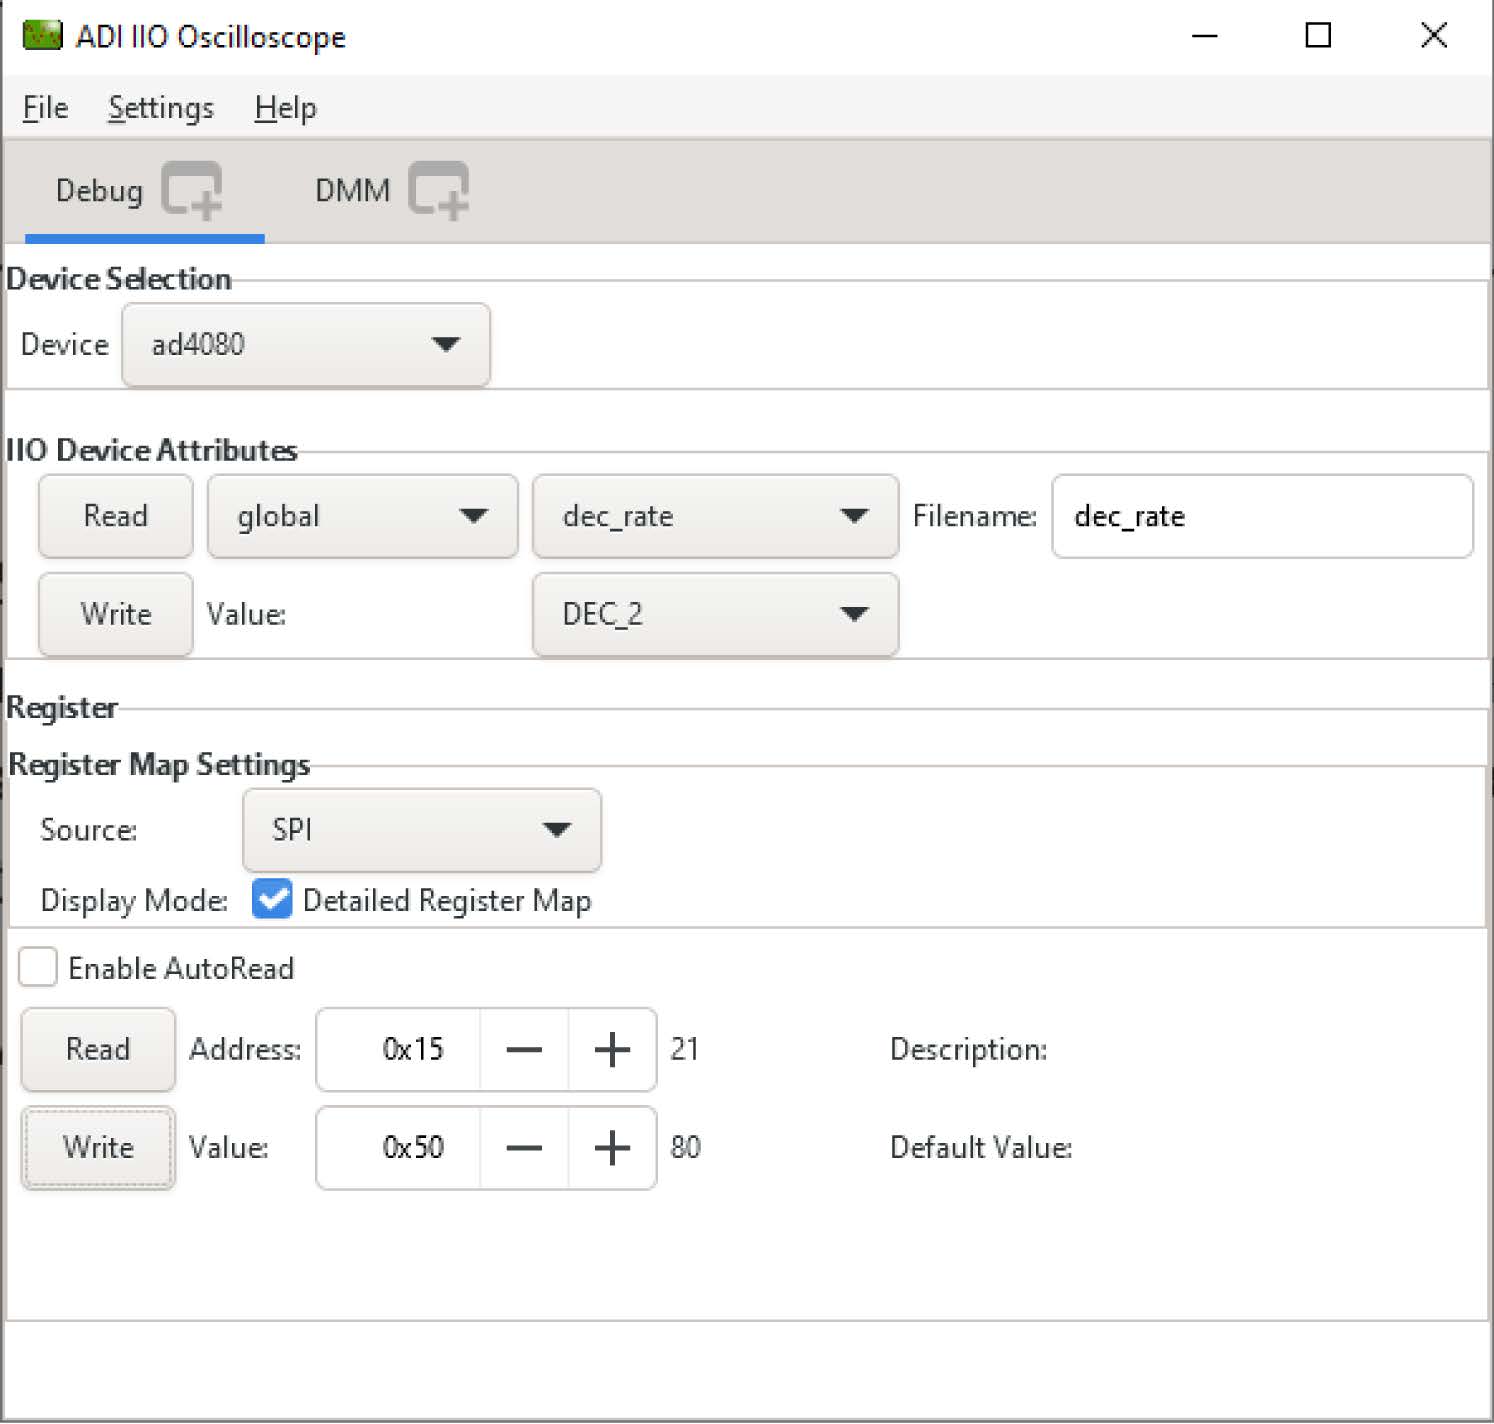1494x1424 pixels.
Task: Add a new DMM tab using its plus icon
Action: coord(440,190)
